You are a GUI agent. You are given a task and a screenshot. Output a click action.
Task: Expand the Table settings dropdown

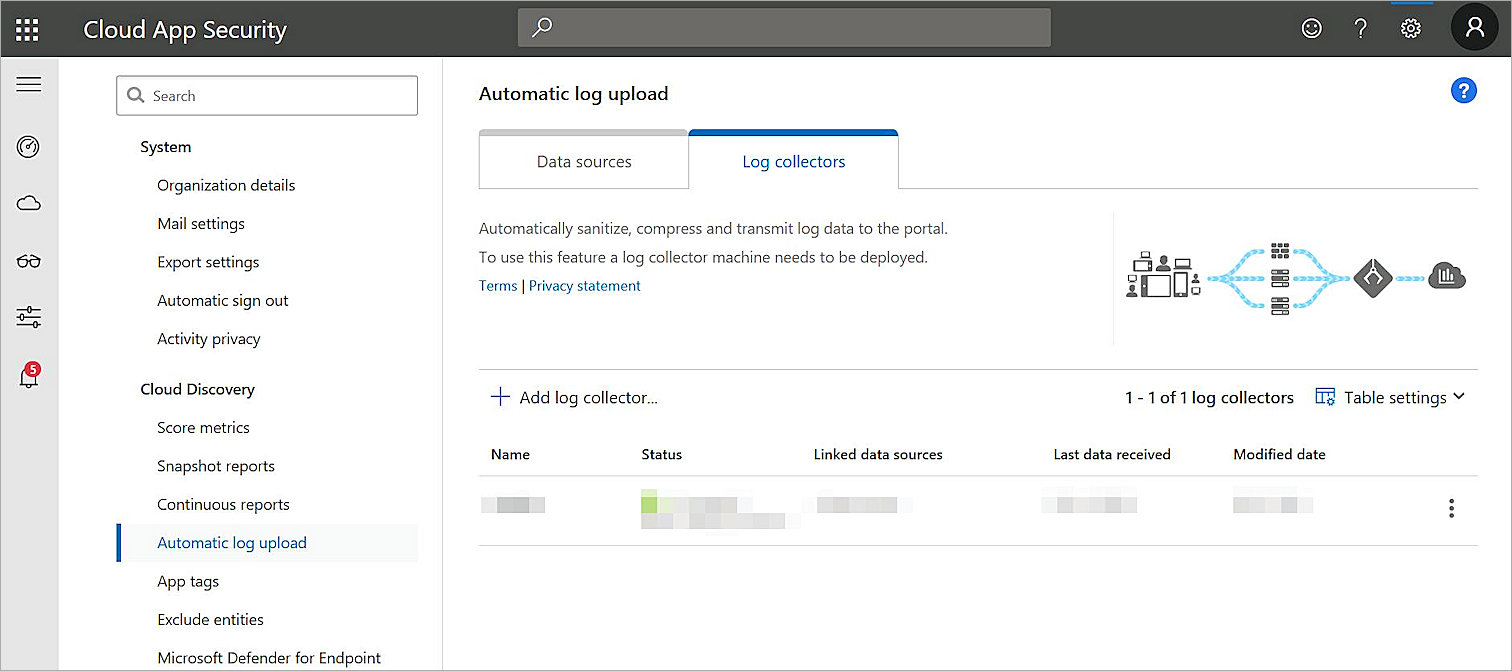(1391, 397)
